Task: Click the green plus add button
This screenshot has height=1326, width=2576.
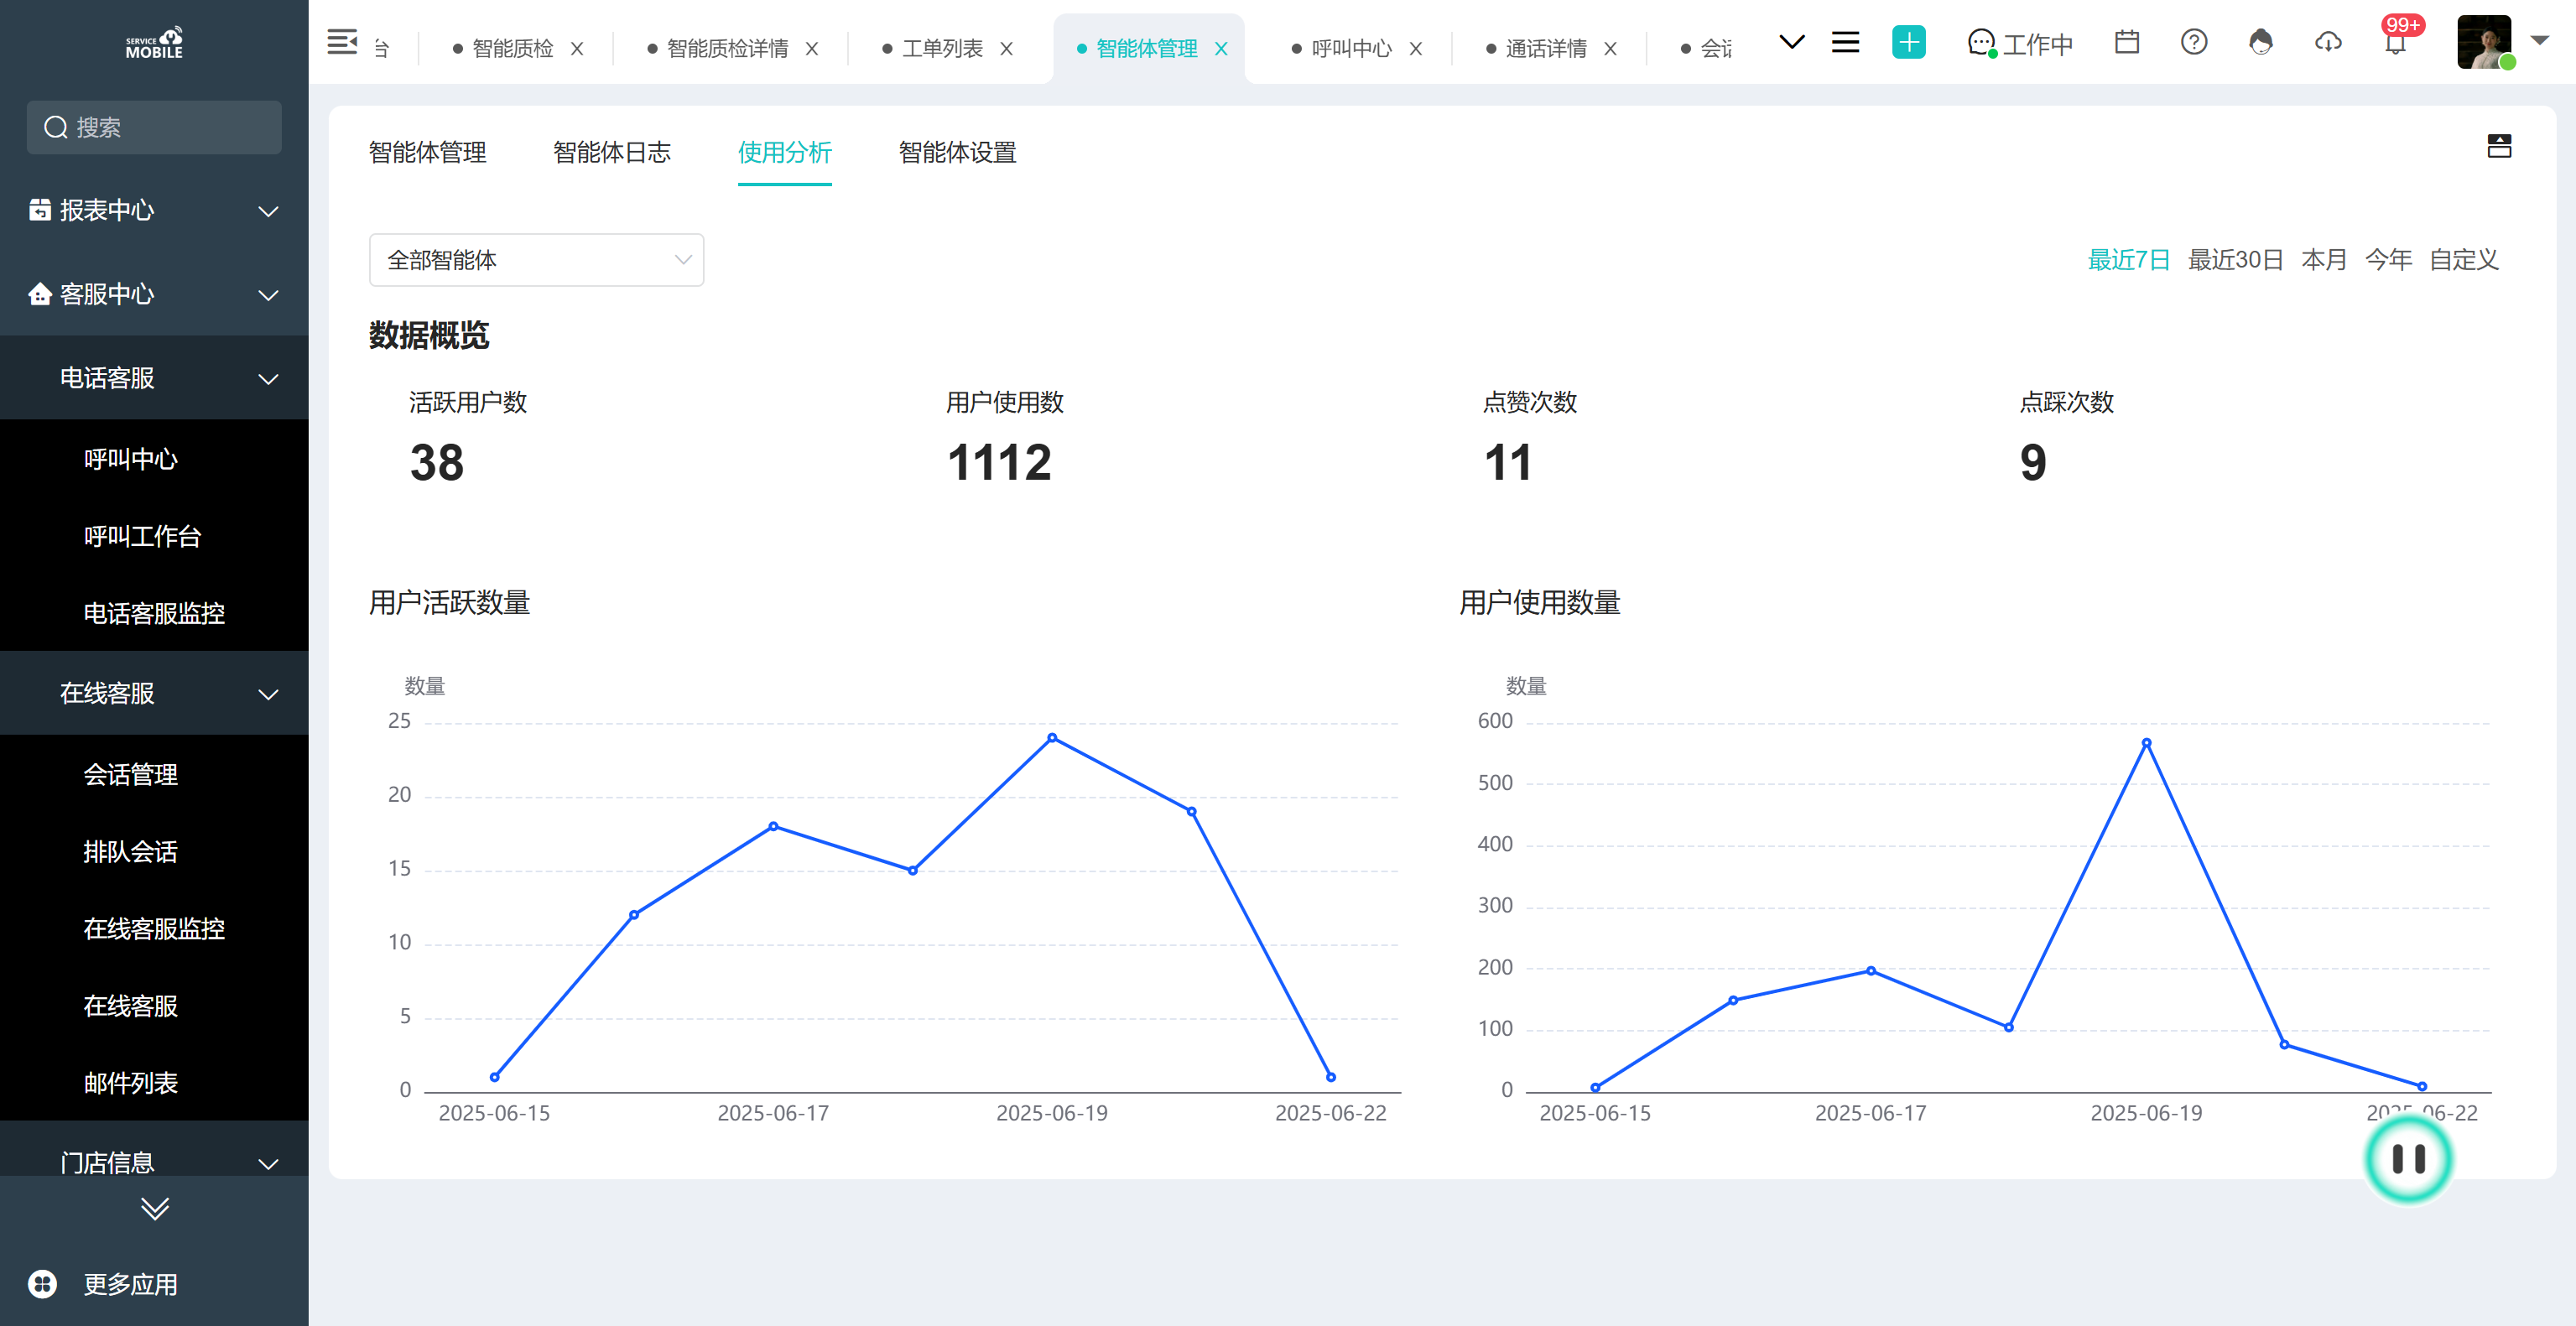Action: [x=1908, y=42]
